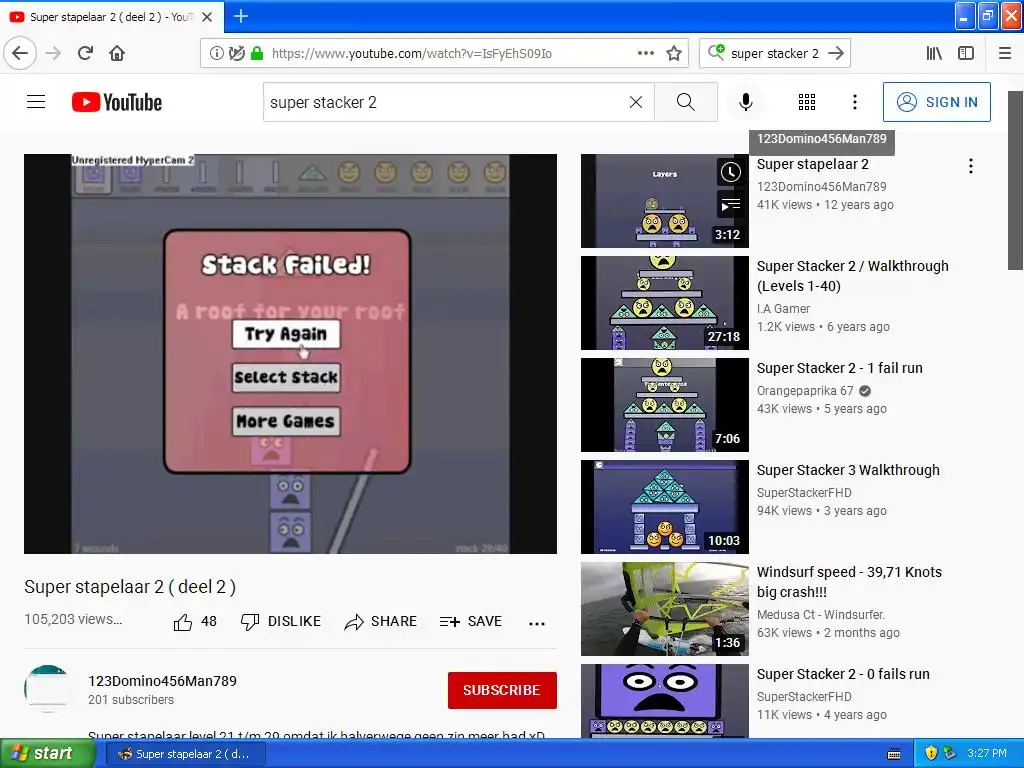Open Windsurf speed - 39,71 Knots title link
Screen dimensions: 1024x768
click(x=850, y=582)
